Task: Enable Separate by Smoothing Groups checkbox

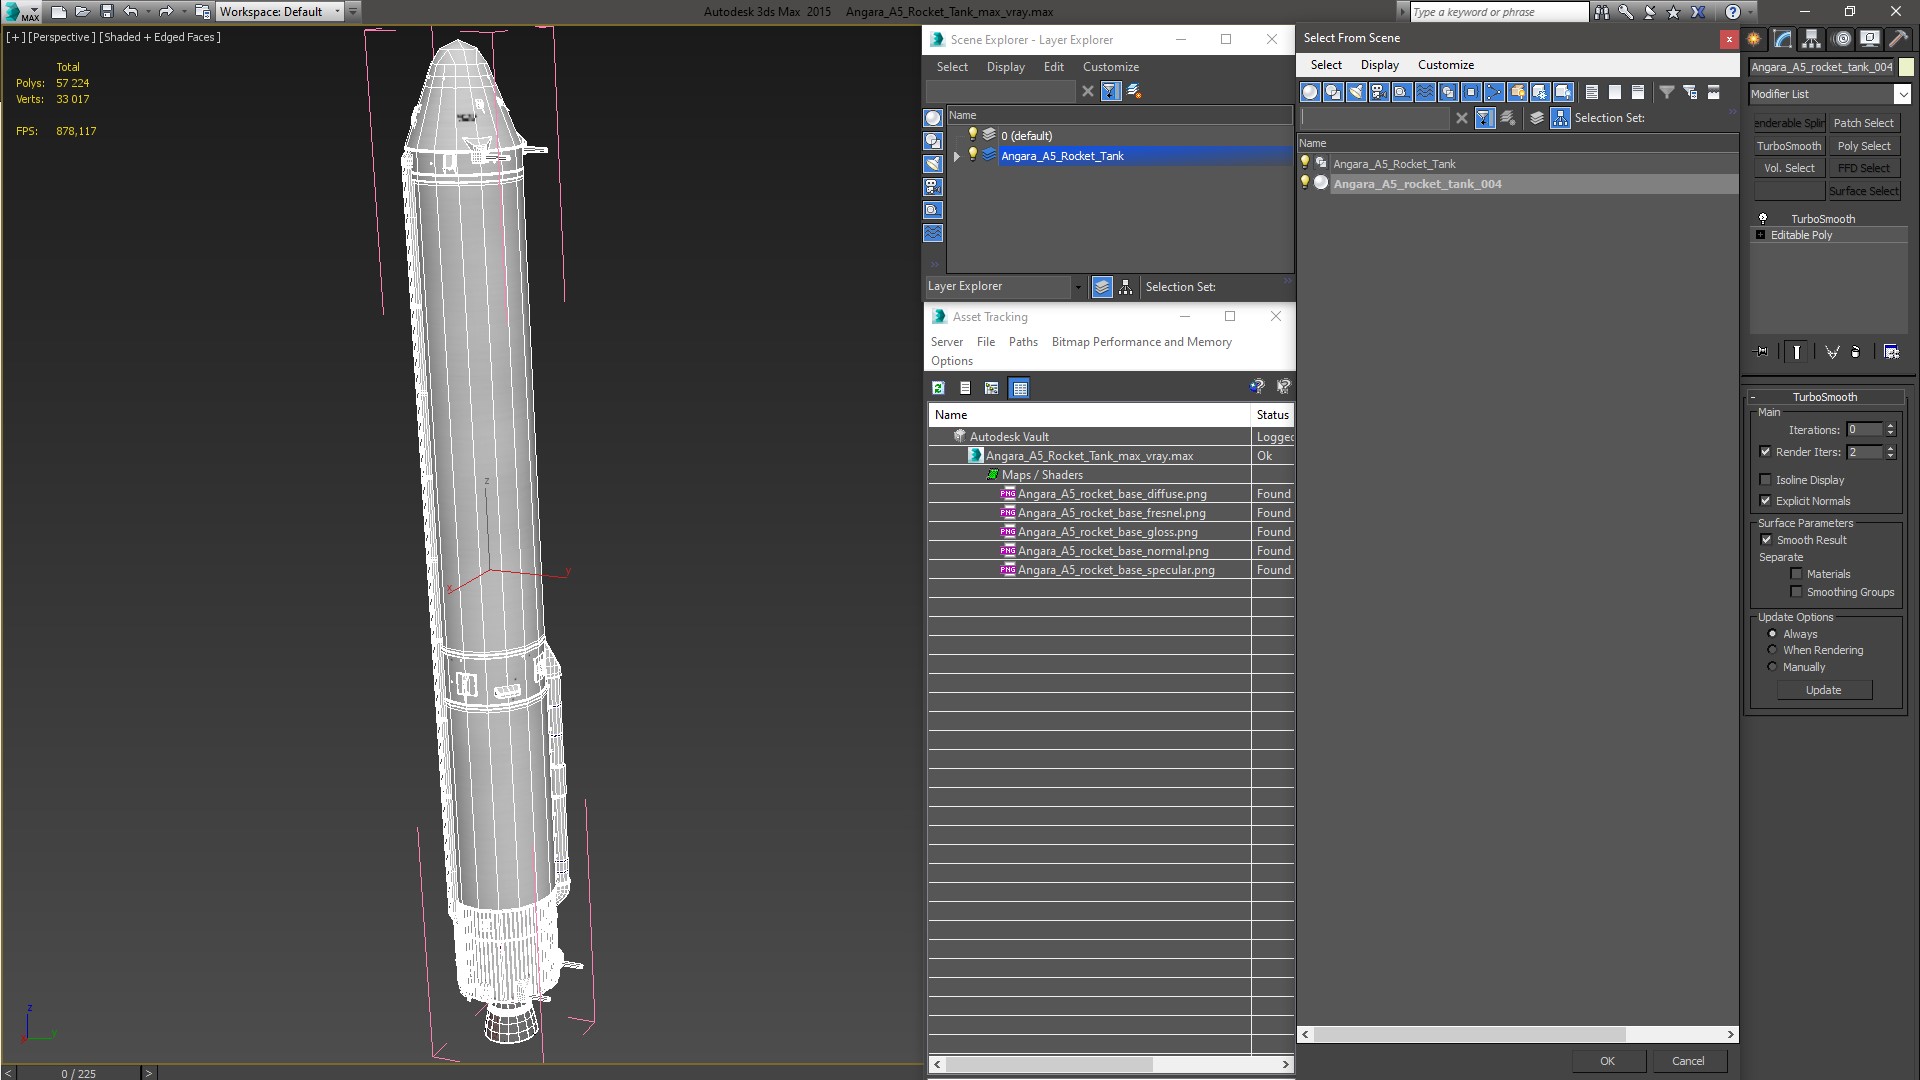Action: [x=1796, y=592]
